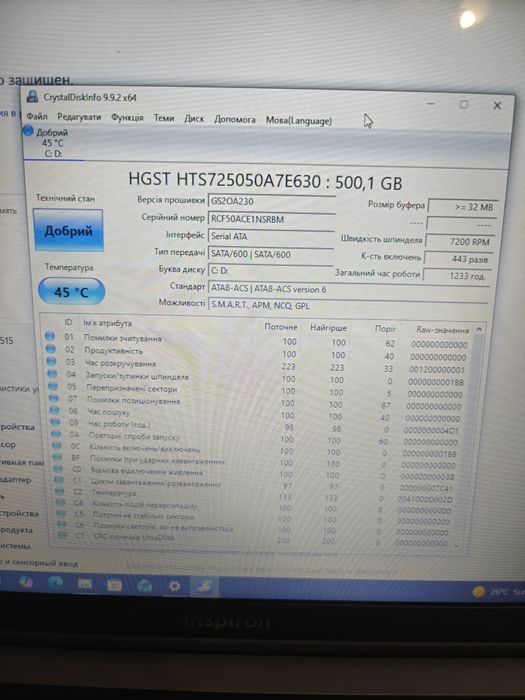Click the buffer size value >= 32 MB
Screen dimensions: 525x700
[x=462, y=207]
